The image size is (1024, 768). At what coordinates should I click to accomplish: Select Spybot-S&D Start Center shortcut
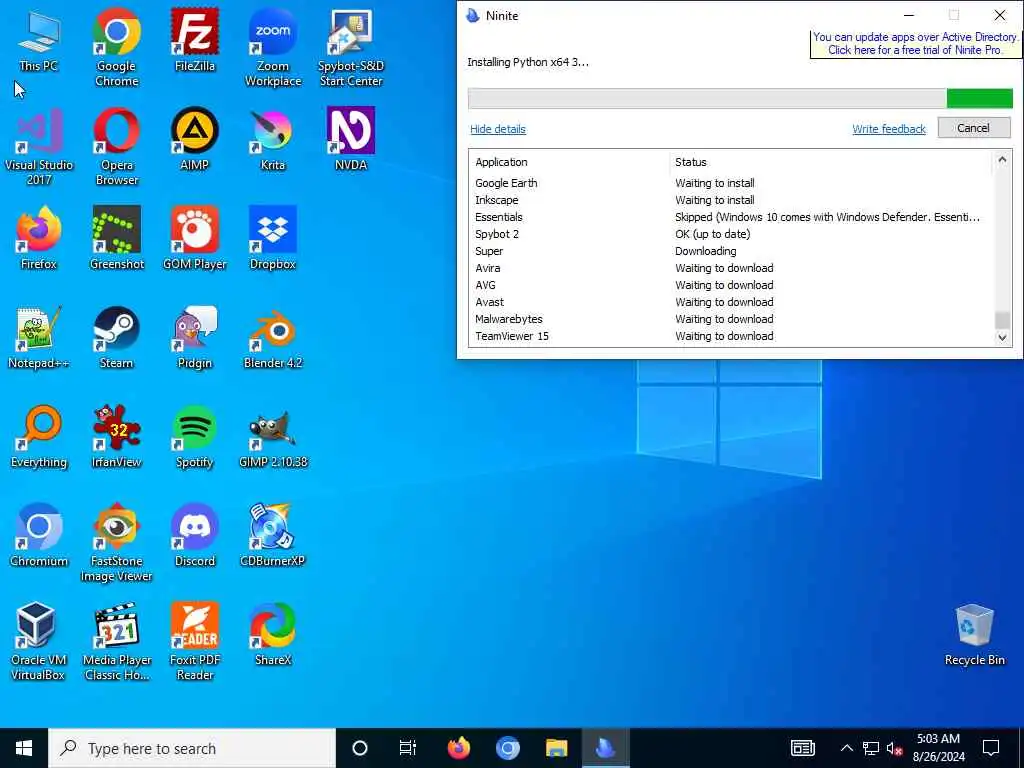(x=351, y=48)
